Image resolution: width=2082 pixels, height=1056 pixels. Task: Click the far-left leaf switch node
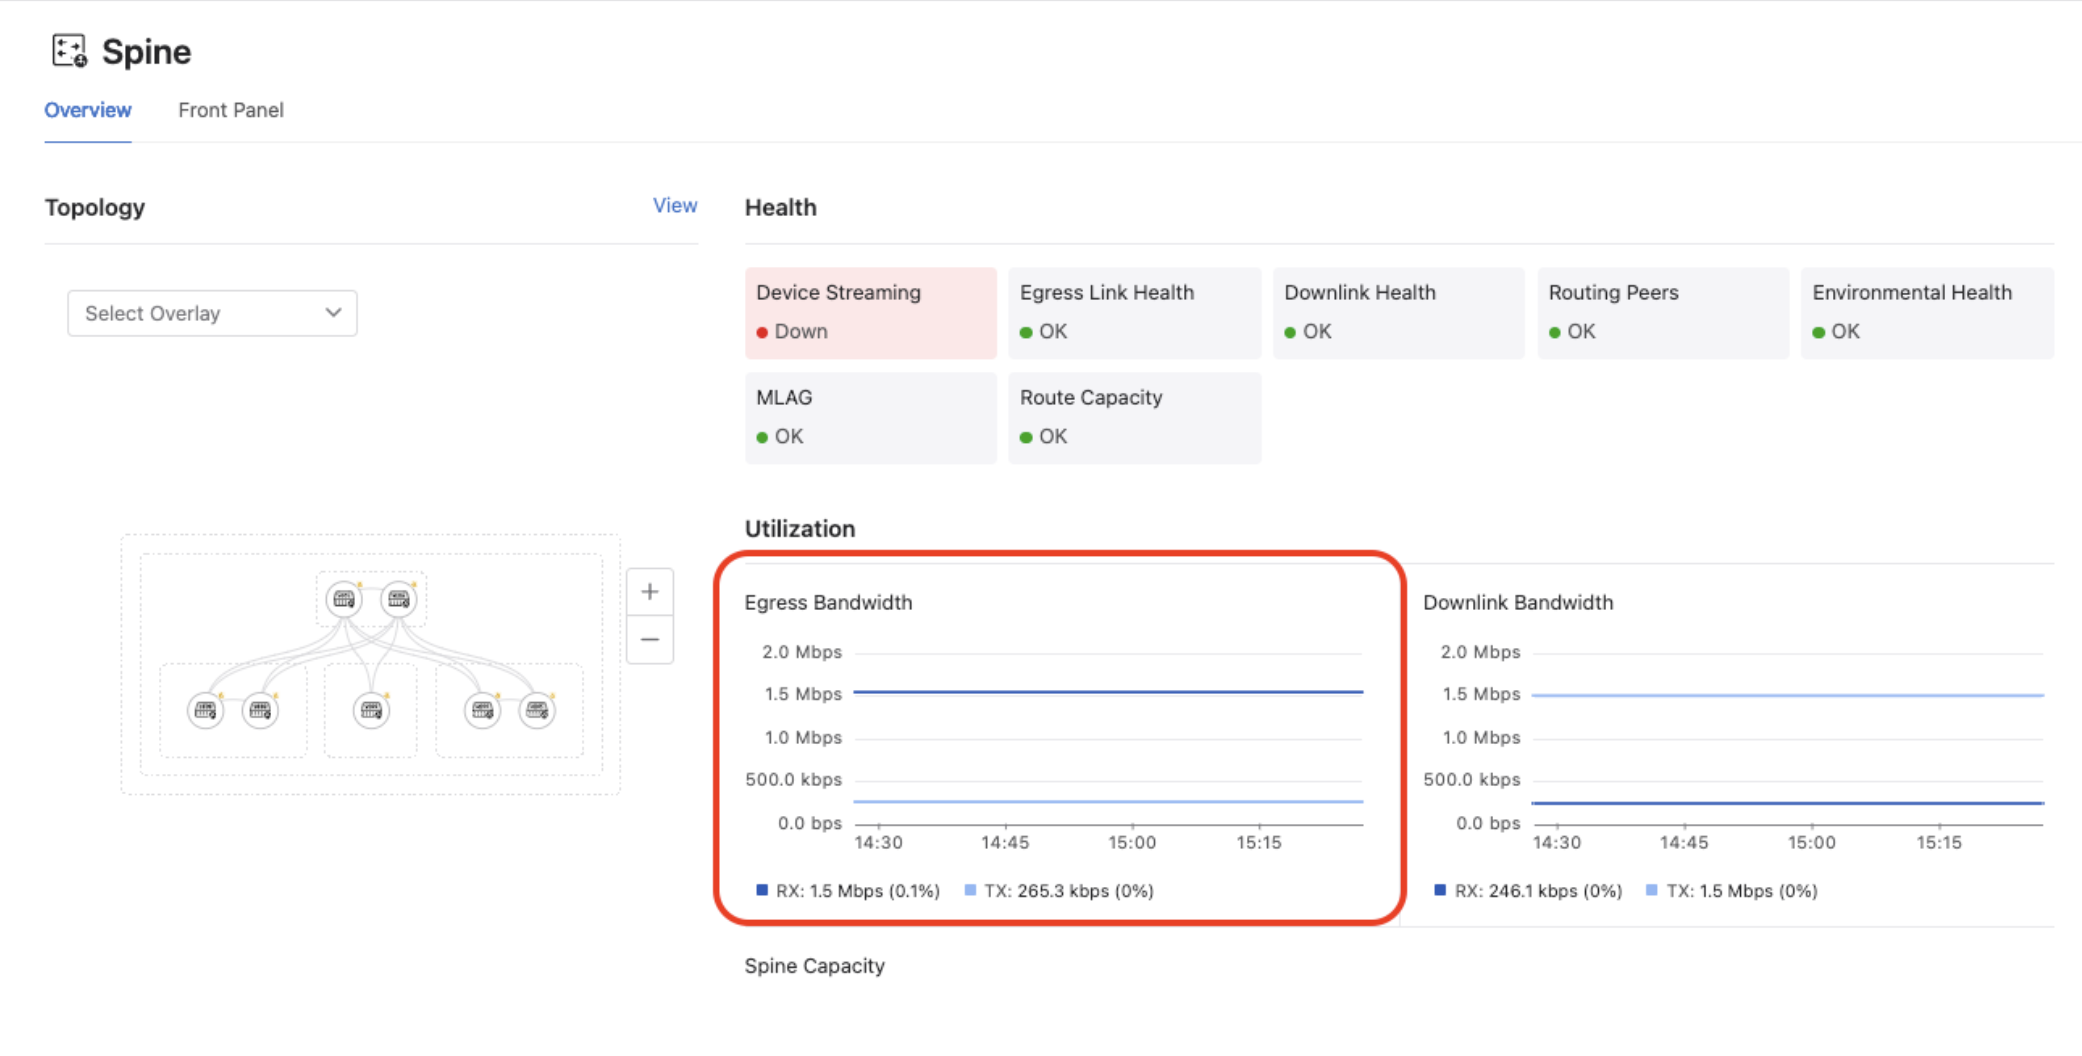click(206, 711)
